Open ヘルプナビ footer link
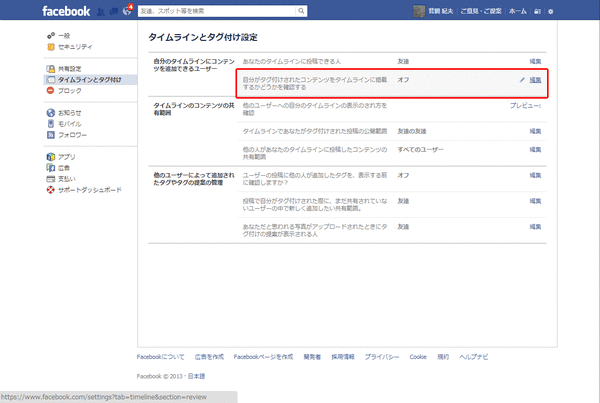The height and width of the screenshot is (403, 600). pyautogui.click(x=474, y=357)
